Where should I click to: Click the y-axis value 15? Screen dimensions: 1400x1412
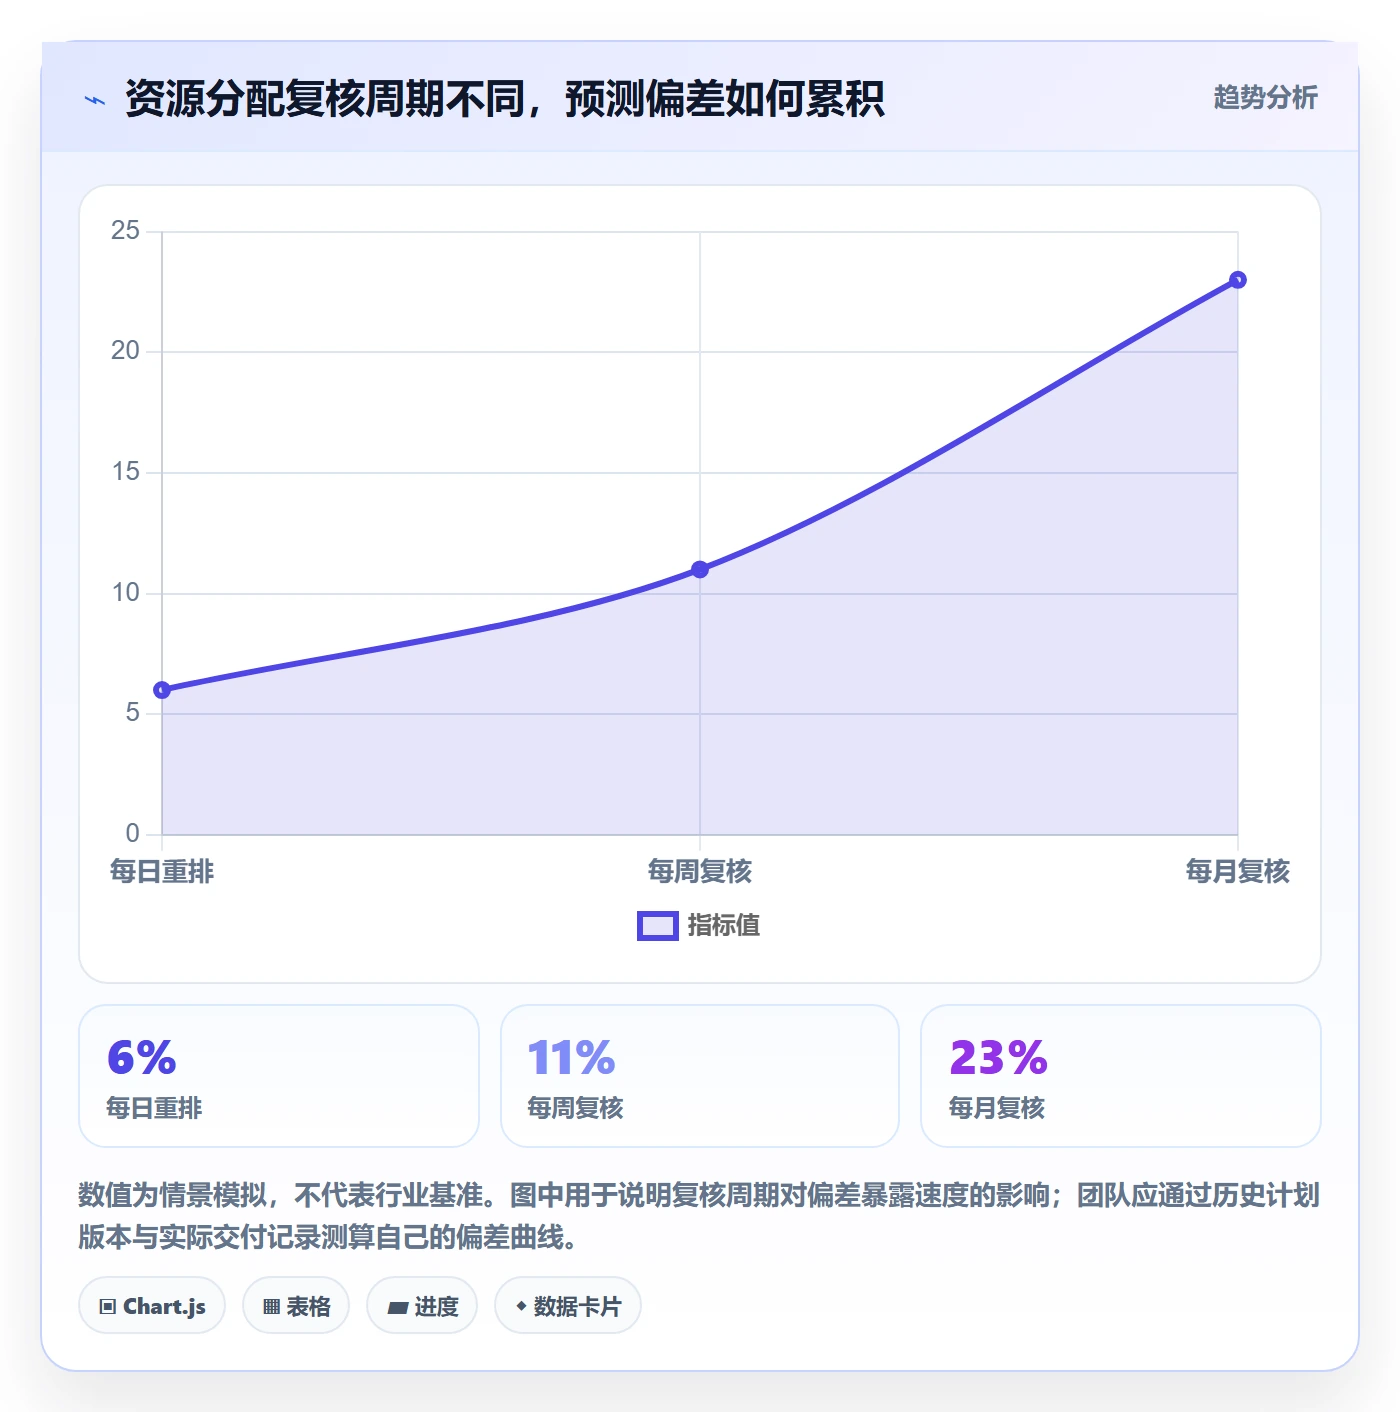click(125, 472)
